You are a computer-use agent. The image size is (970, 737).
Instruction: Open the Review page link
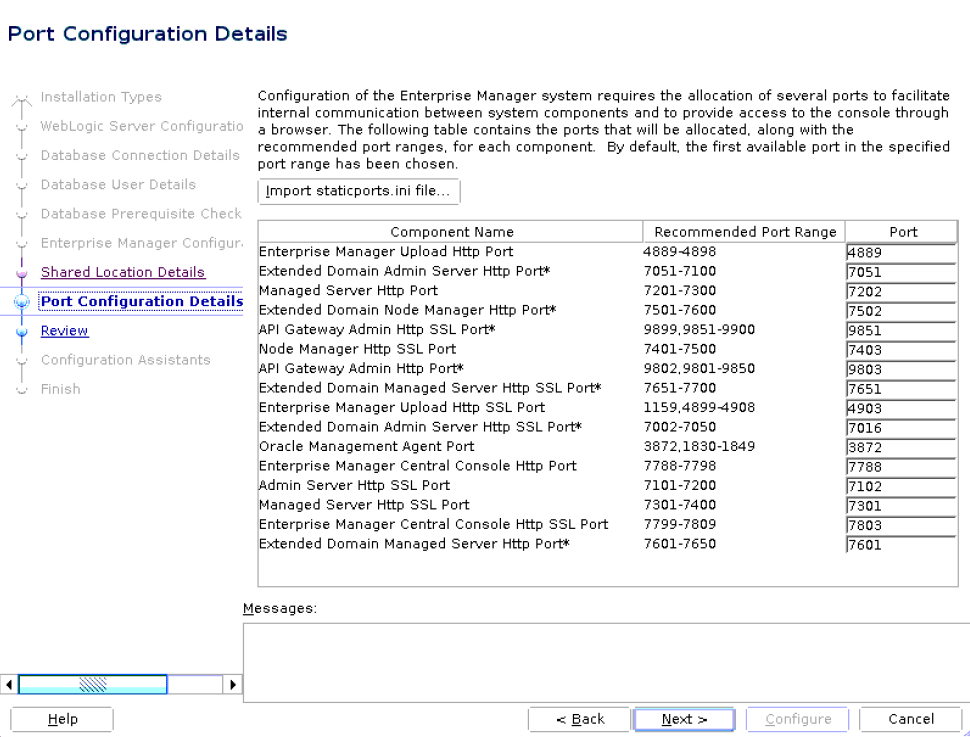click(x=64, y=330)
